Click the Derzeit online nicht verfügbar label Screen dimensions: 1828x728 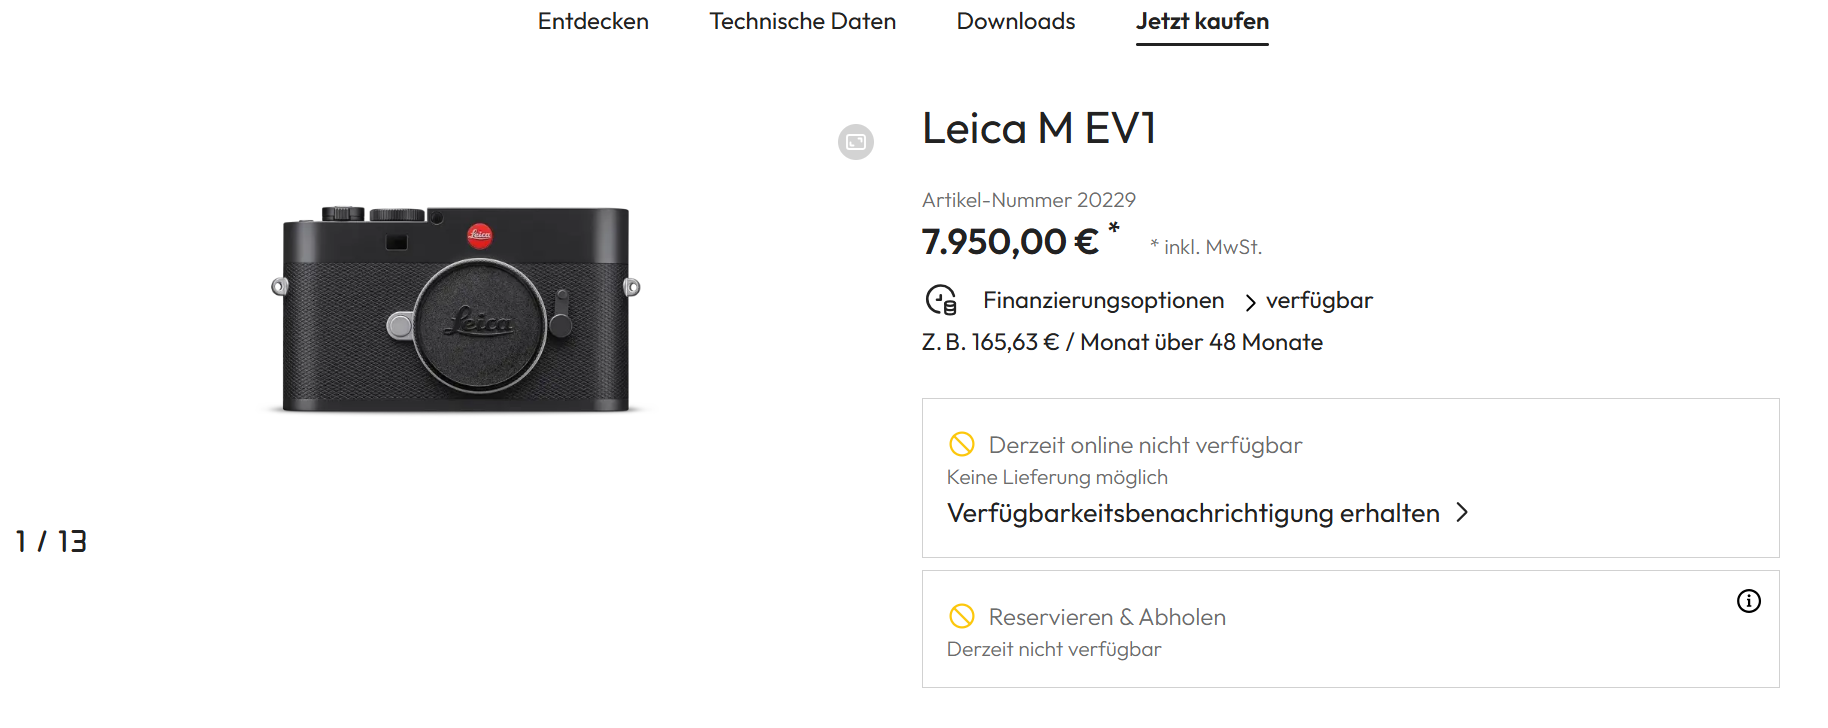click(1145, 445)
